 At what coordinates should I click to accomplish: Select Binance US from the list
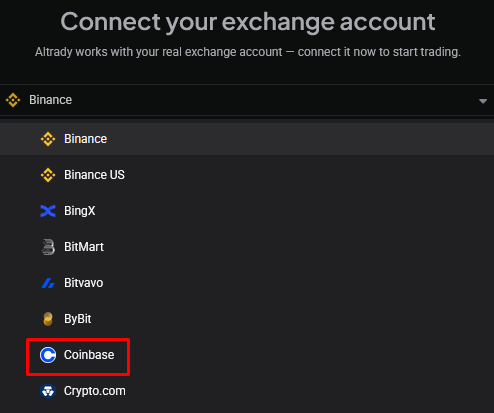[247, 175]
